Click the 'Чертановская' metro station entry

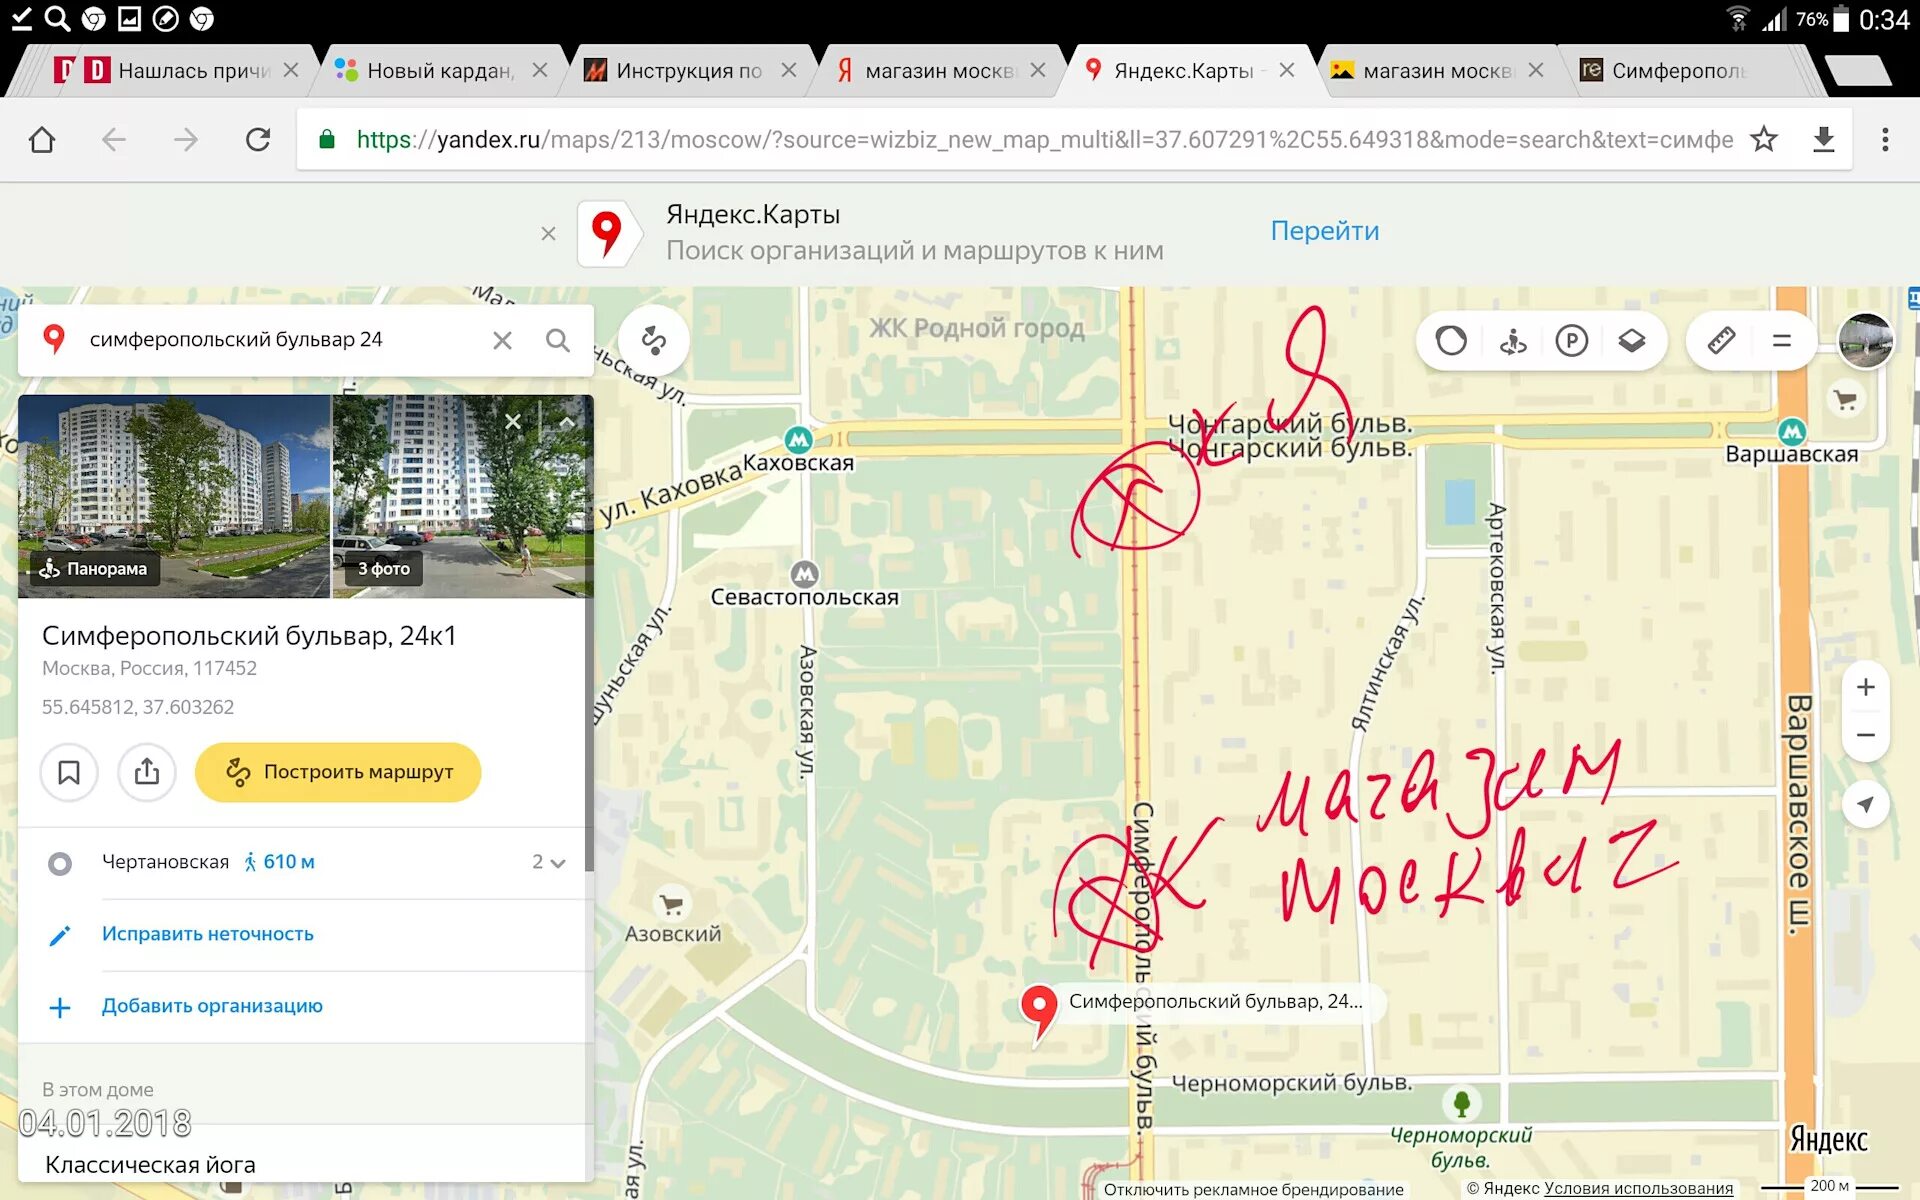[x=165, y=862]
